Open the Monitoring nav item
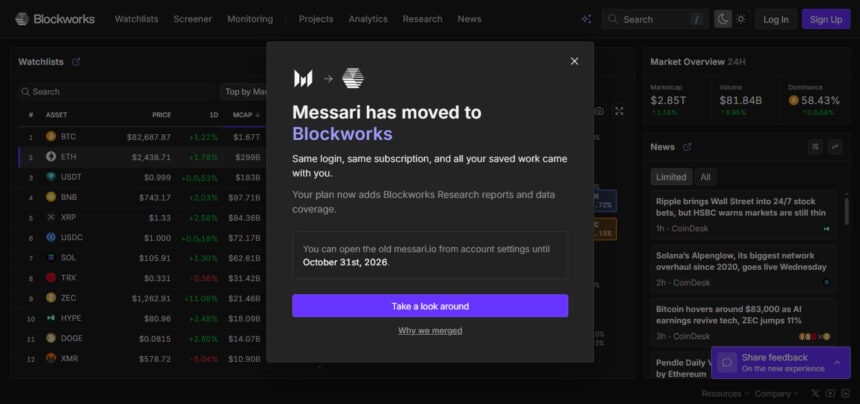This screenshot has width=860, height=404. (250, 19)
